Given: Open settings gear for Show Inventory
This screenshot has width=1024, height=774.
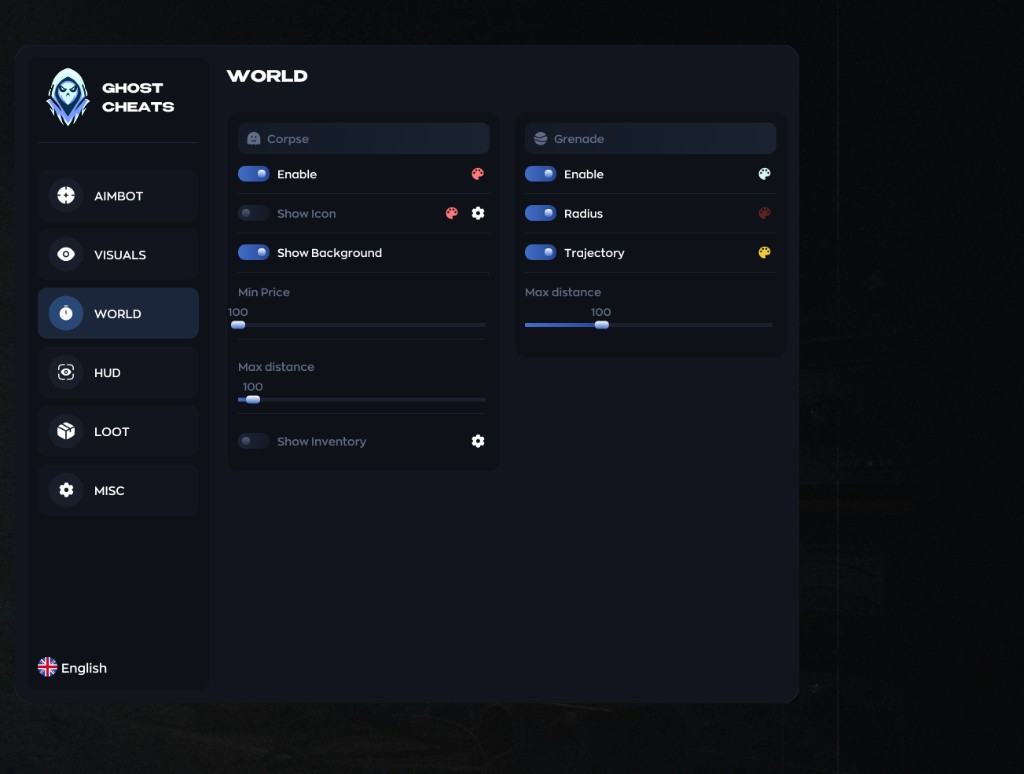Looking at the screenshot, I should click(478, 441).
